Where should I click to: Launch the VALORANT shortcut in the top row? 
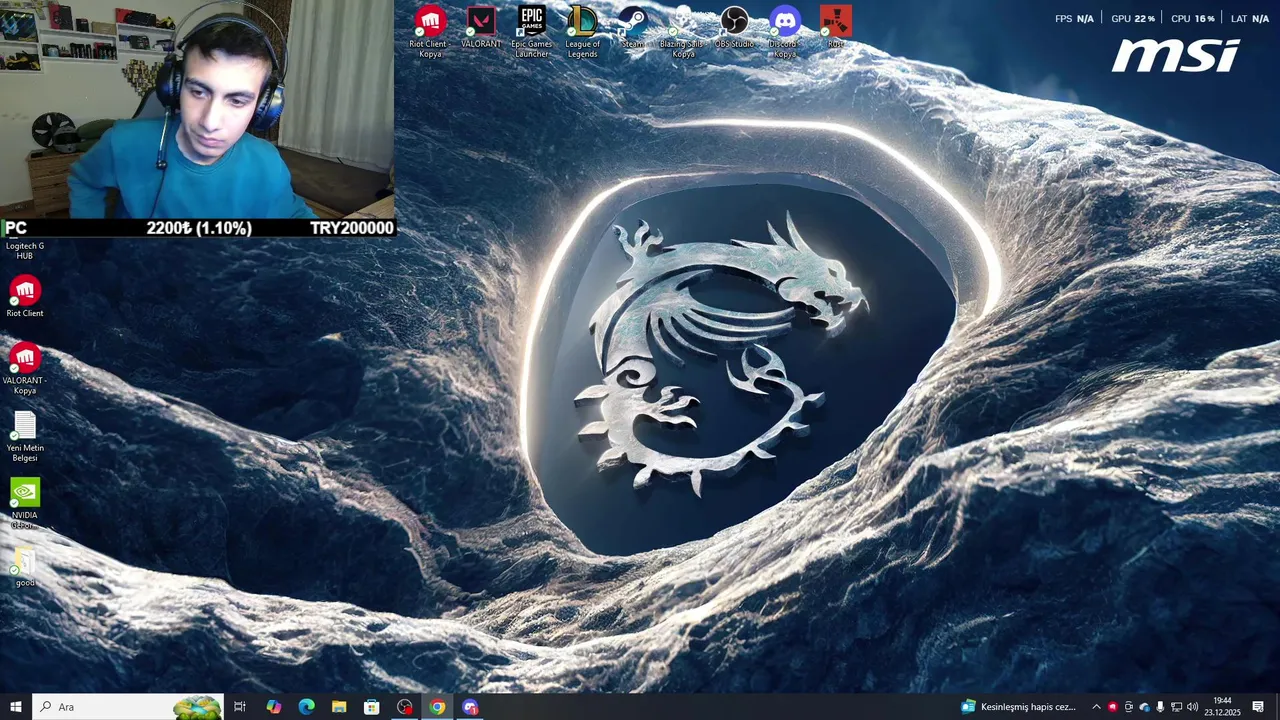(x=481, y=28)
